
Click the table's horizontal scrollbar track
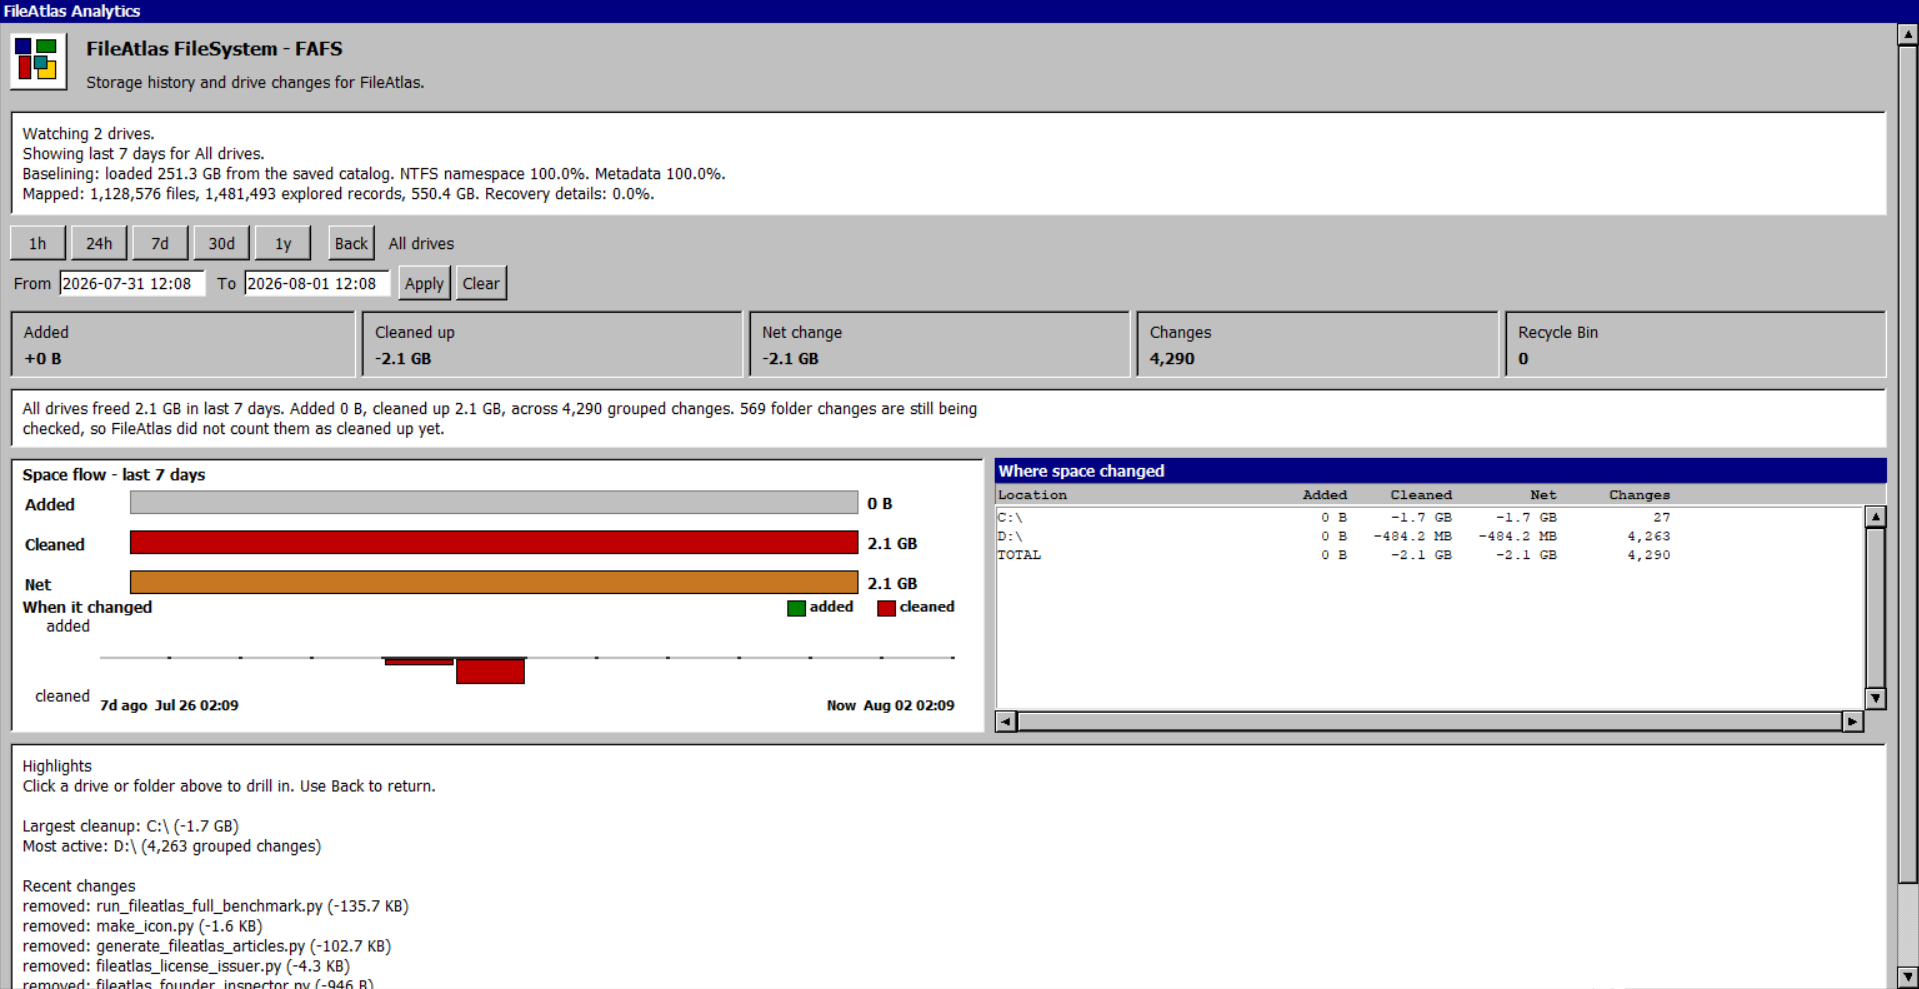coord(1430,721)
